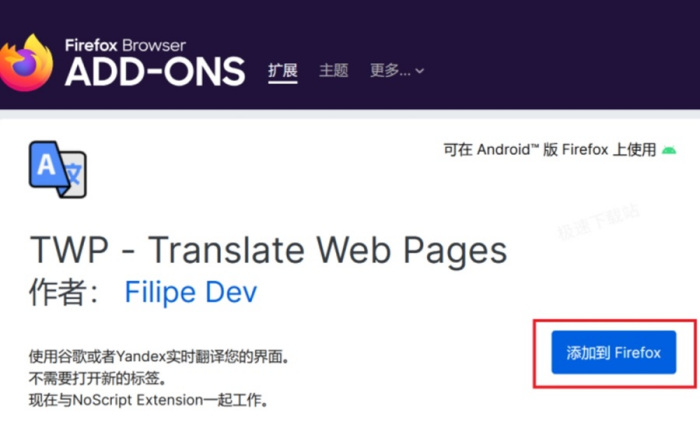This screenshot has width=700, height=435.
Task: Click the ADD-ONS wordmark in header
Action: [155, 72]
